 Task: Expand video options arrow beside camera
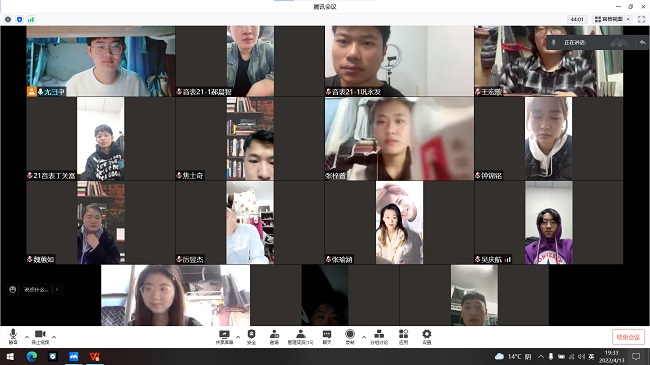point(54,337)
